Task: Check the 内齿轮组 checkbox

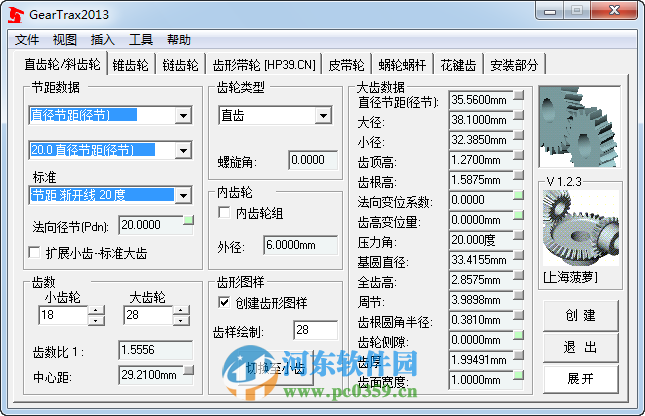Action: 224,213
